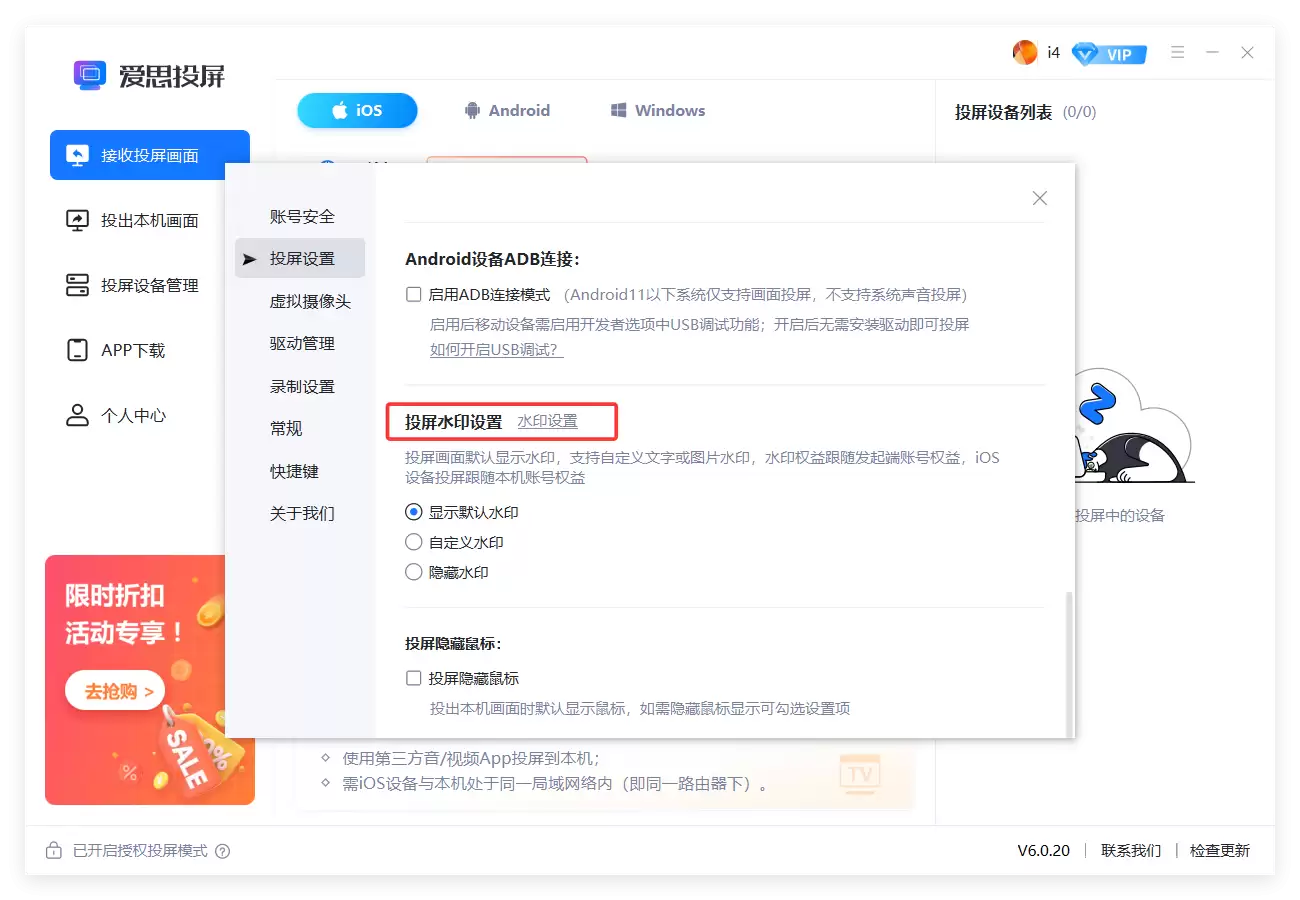Click the help icon beside 已开启授权投屏模式

coord(220,851)
